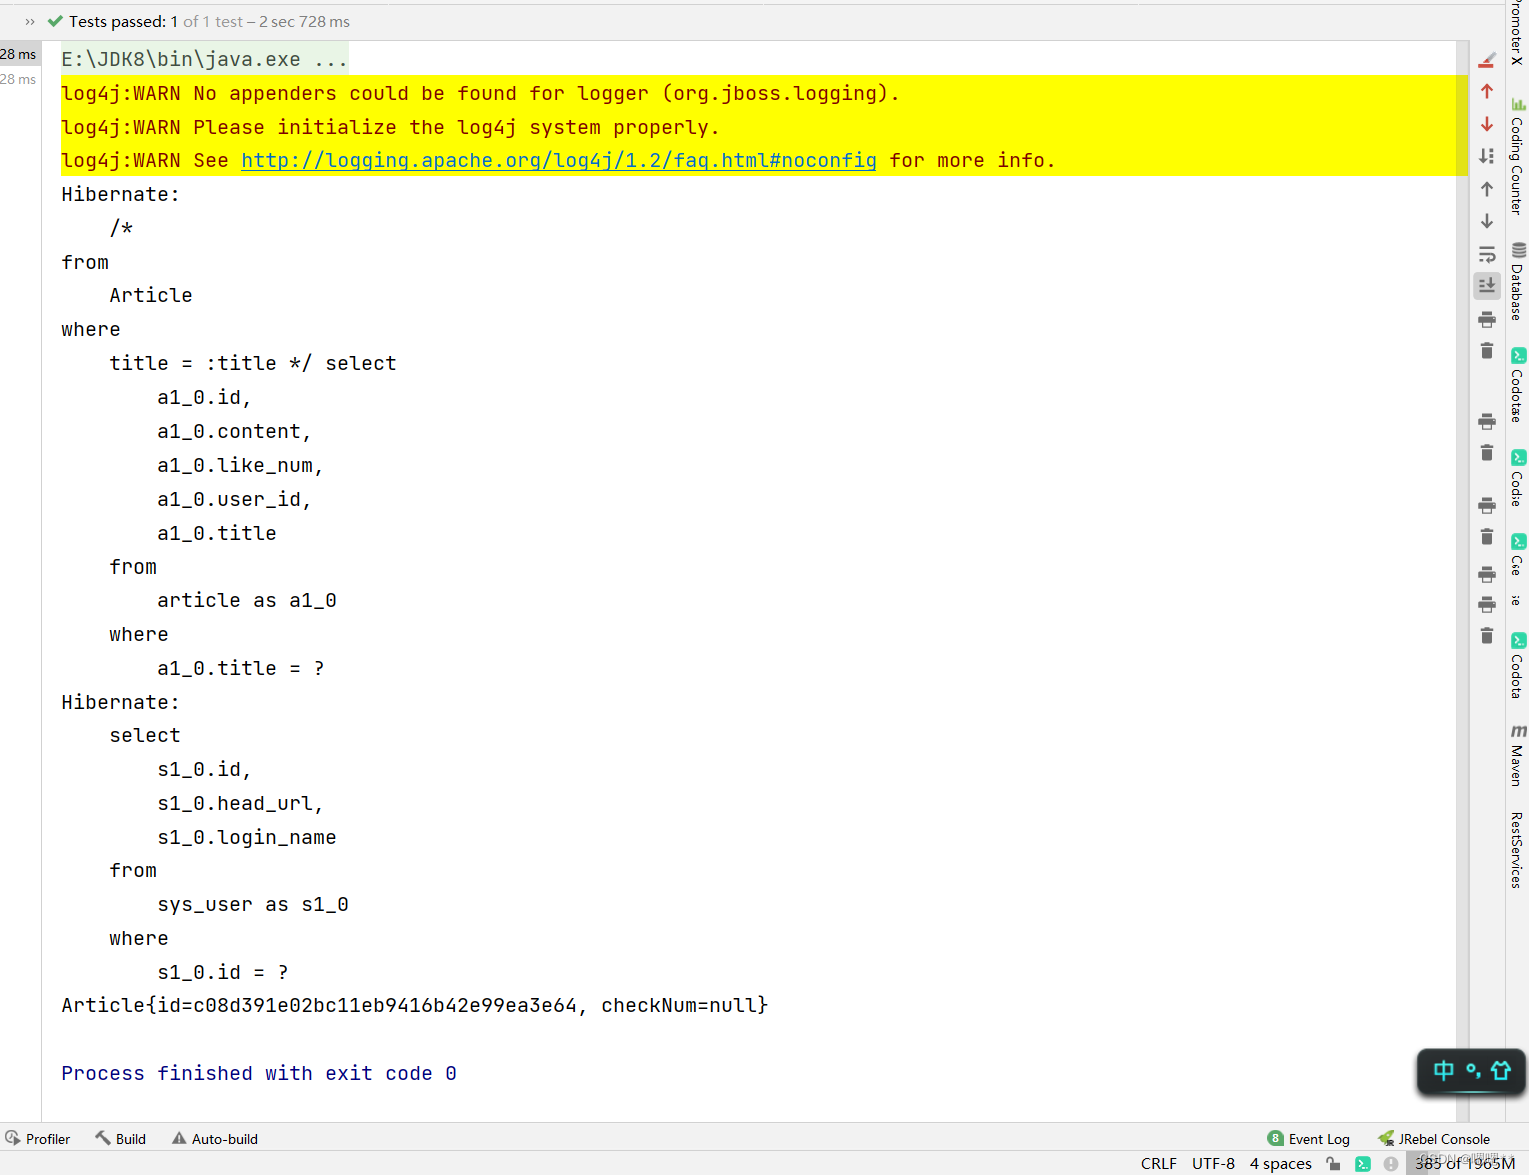Click the 's1_0.head_url,' line

(x=240, y=804)
